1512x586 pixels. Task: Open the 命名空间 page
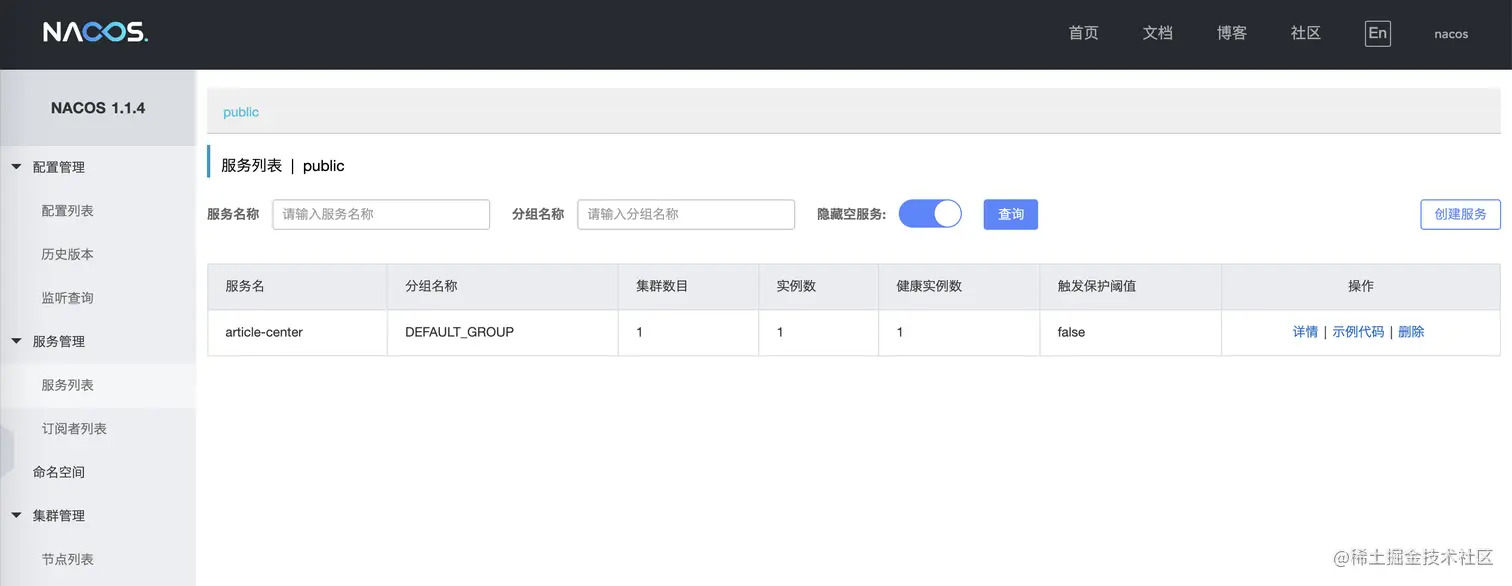pos(58,472)
